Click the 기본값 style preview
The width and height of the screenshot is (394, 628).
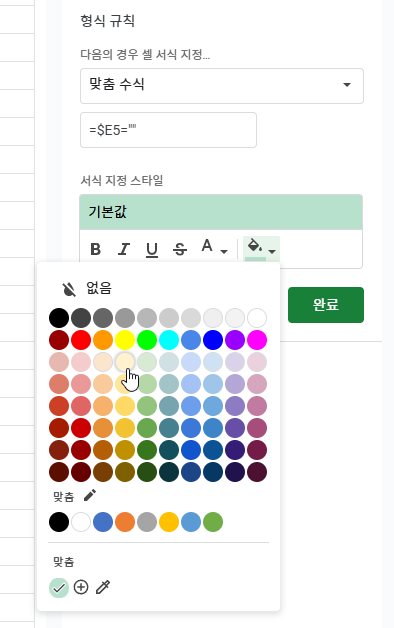(x=221, y=212)
